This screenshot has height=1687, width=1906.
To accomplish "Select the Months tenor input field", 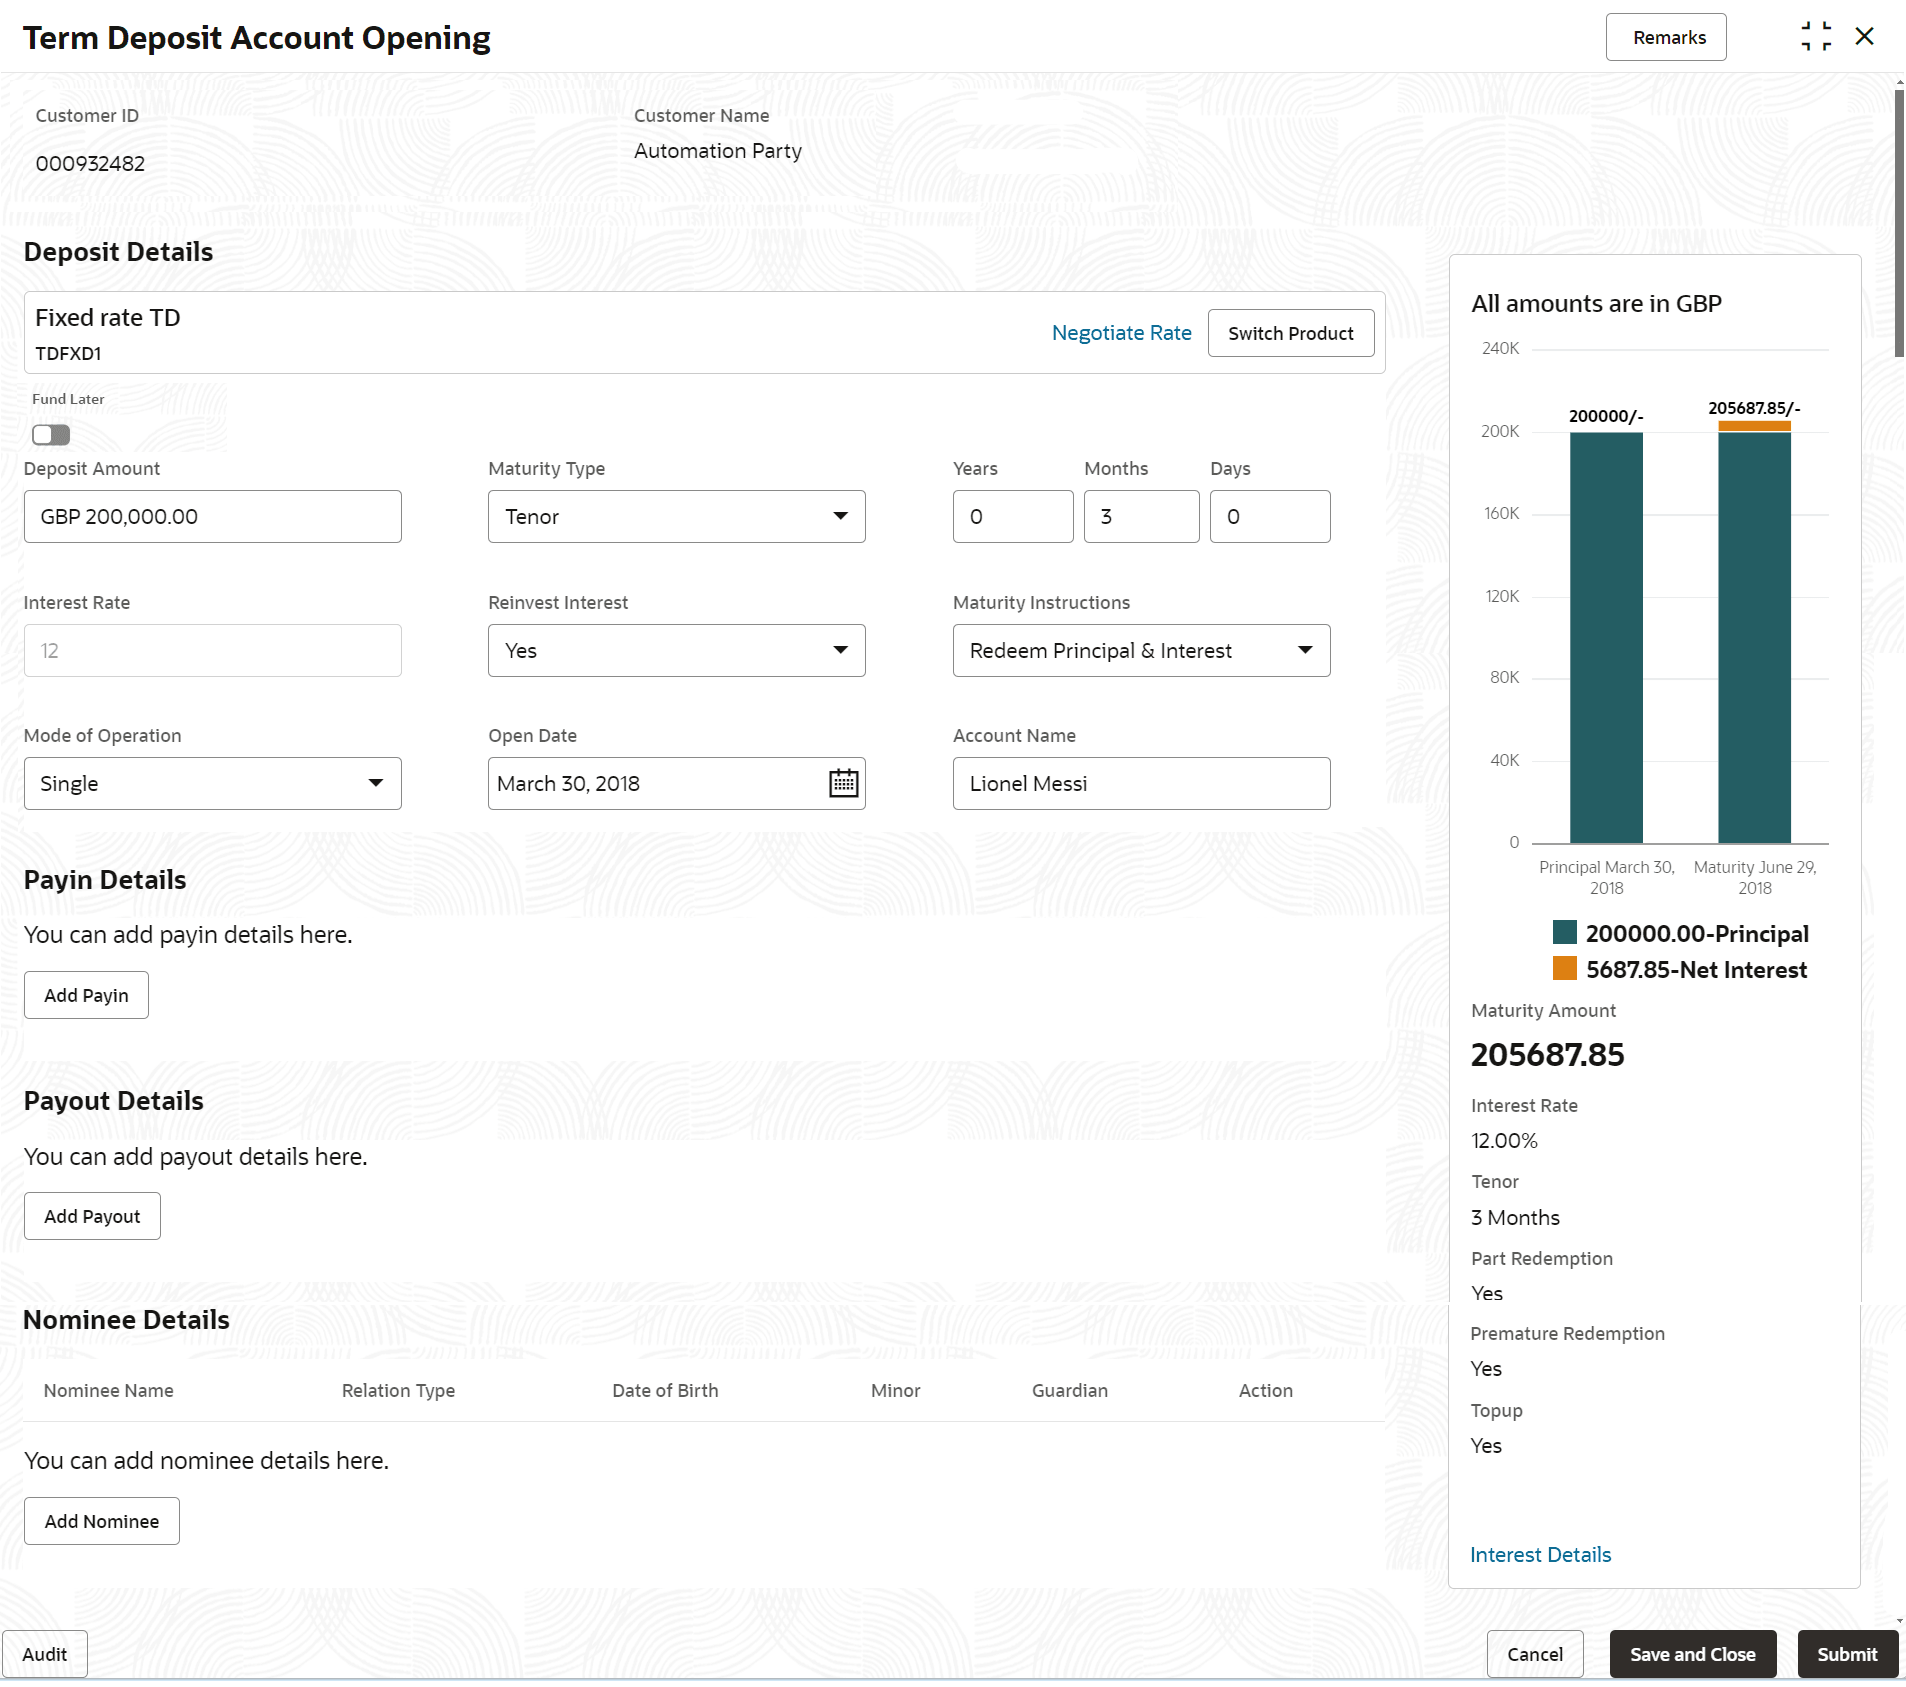I will point(1141,516).
